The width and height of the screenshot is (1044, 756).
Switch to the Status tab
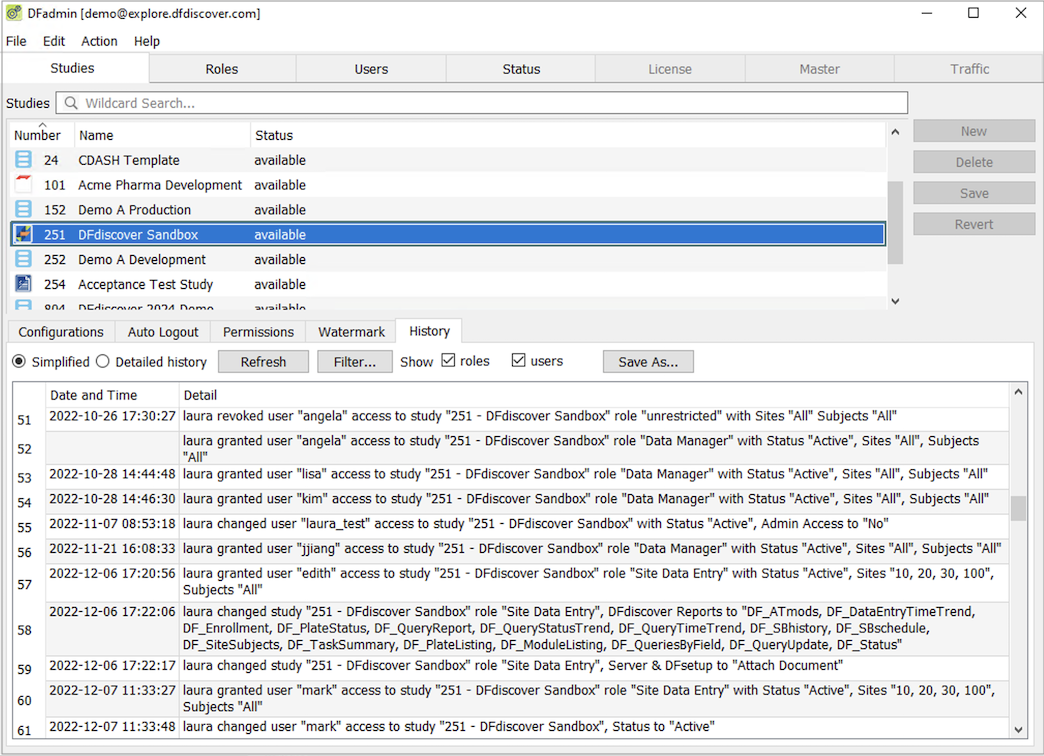[521, 69]
